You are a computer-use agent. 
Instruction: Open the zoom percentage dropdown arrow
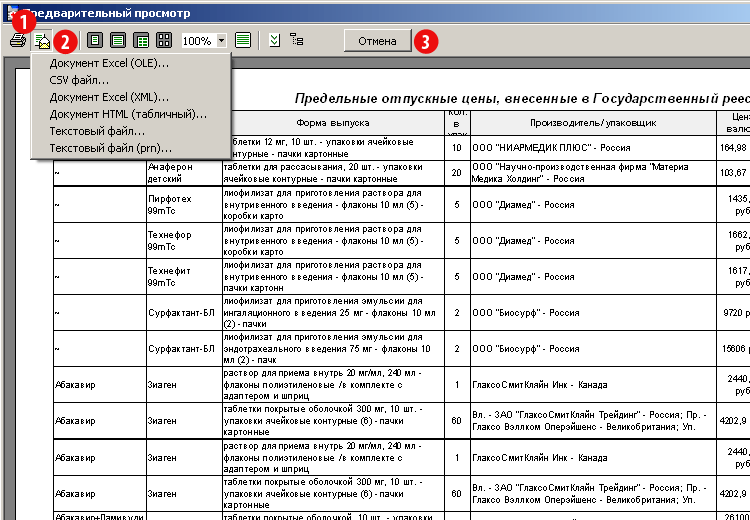(221, 41)
